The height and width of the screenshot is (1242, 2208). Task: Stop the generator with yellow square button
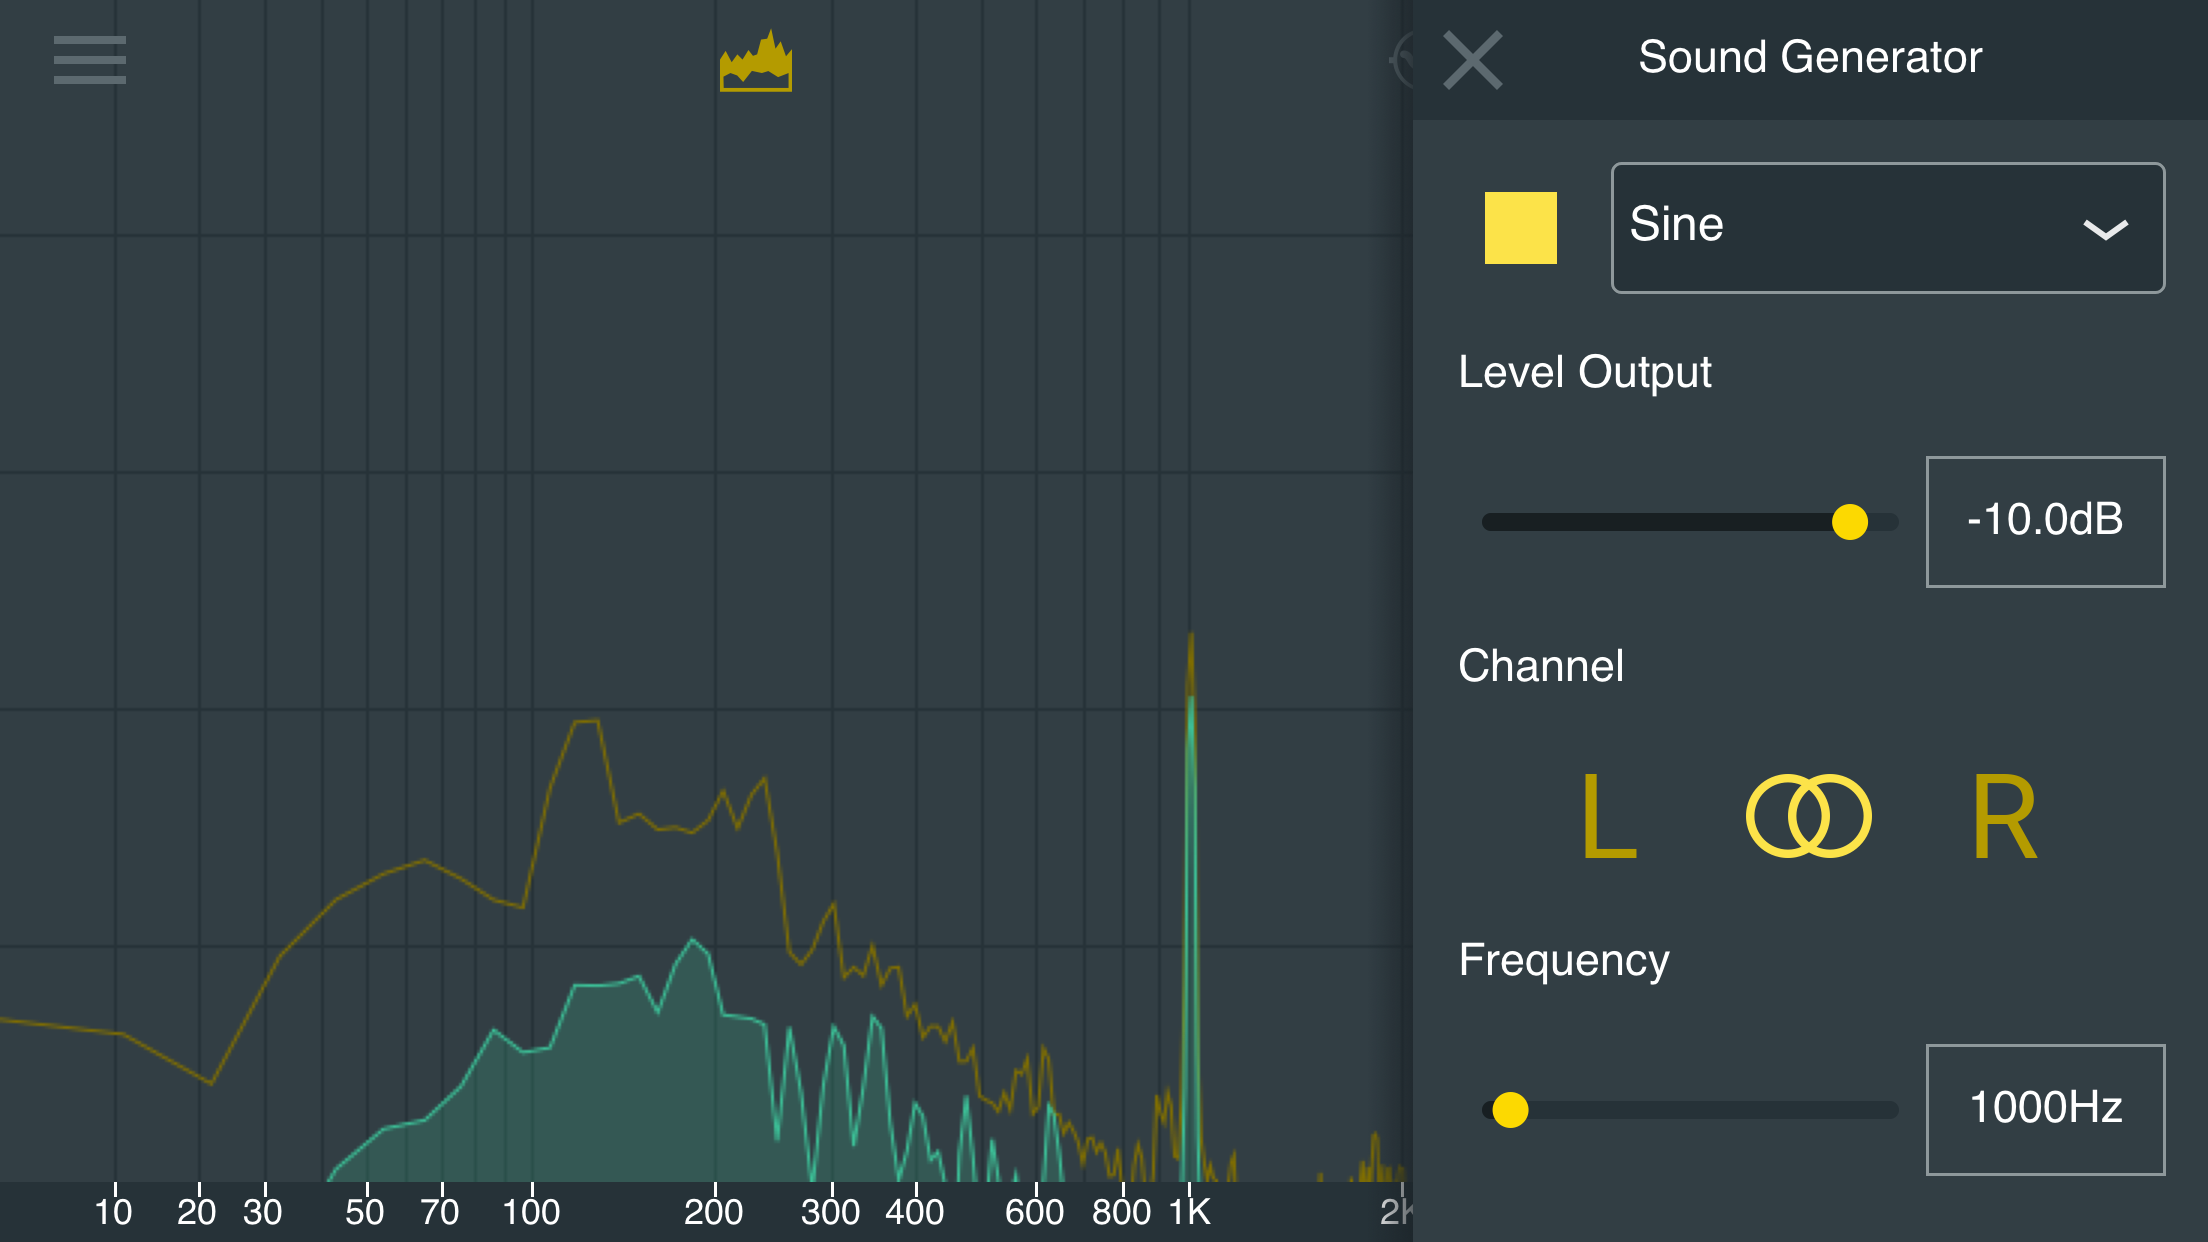pos(1520,228)
